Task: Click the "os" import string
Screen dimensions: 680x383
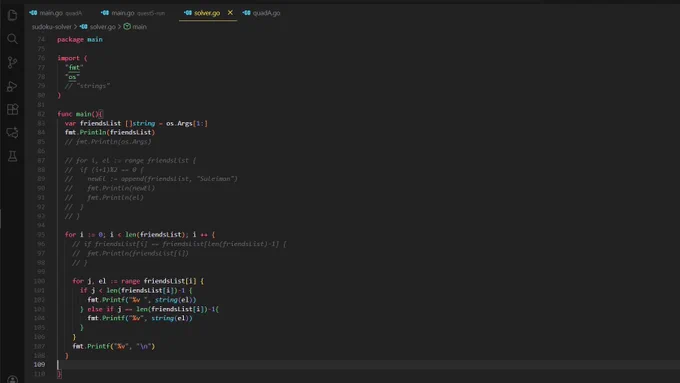Action: 72,77
